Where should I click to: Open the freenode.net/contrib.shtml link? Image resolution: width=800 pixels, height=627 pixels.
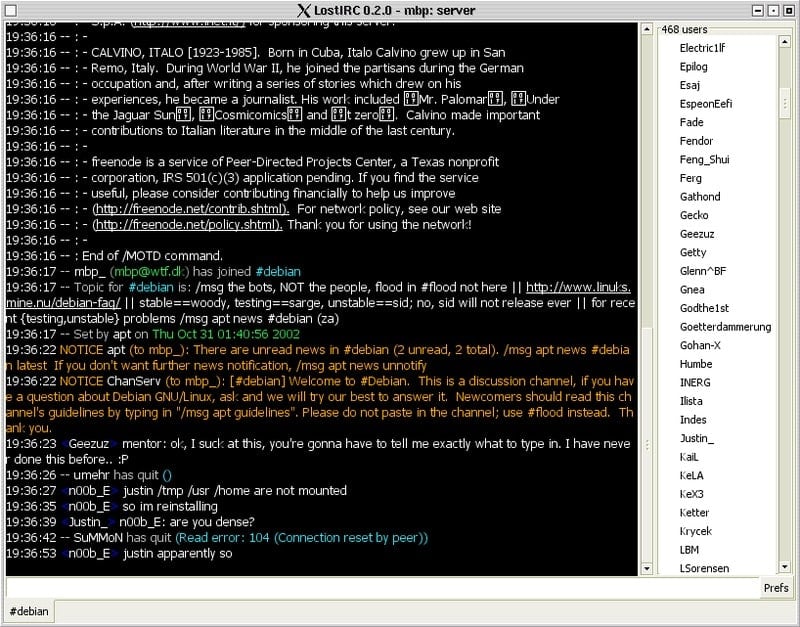coord(185,209)
